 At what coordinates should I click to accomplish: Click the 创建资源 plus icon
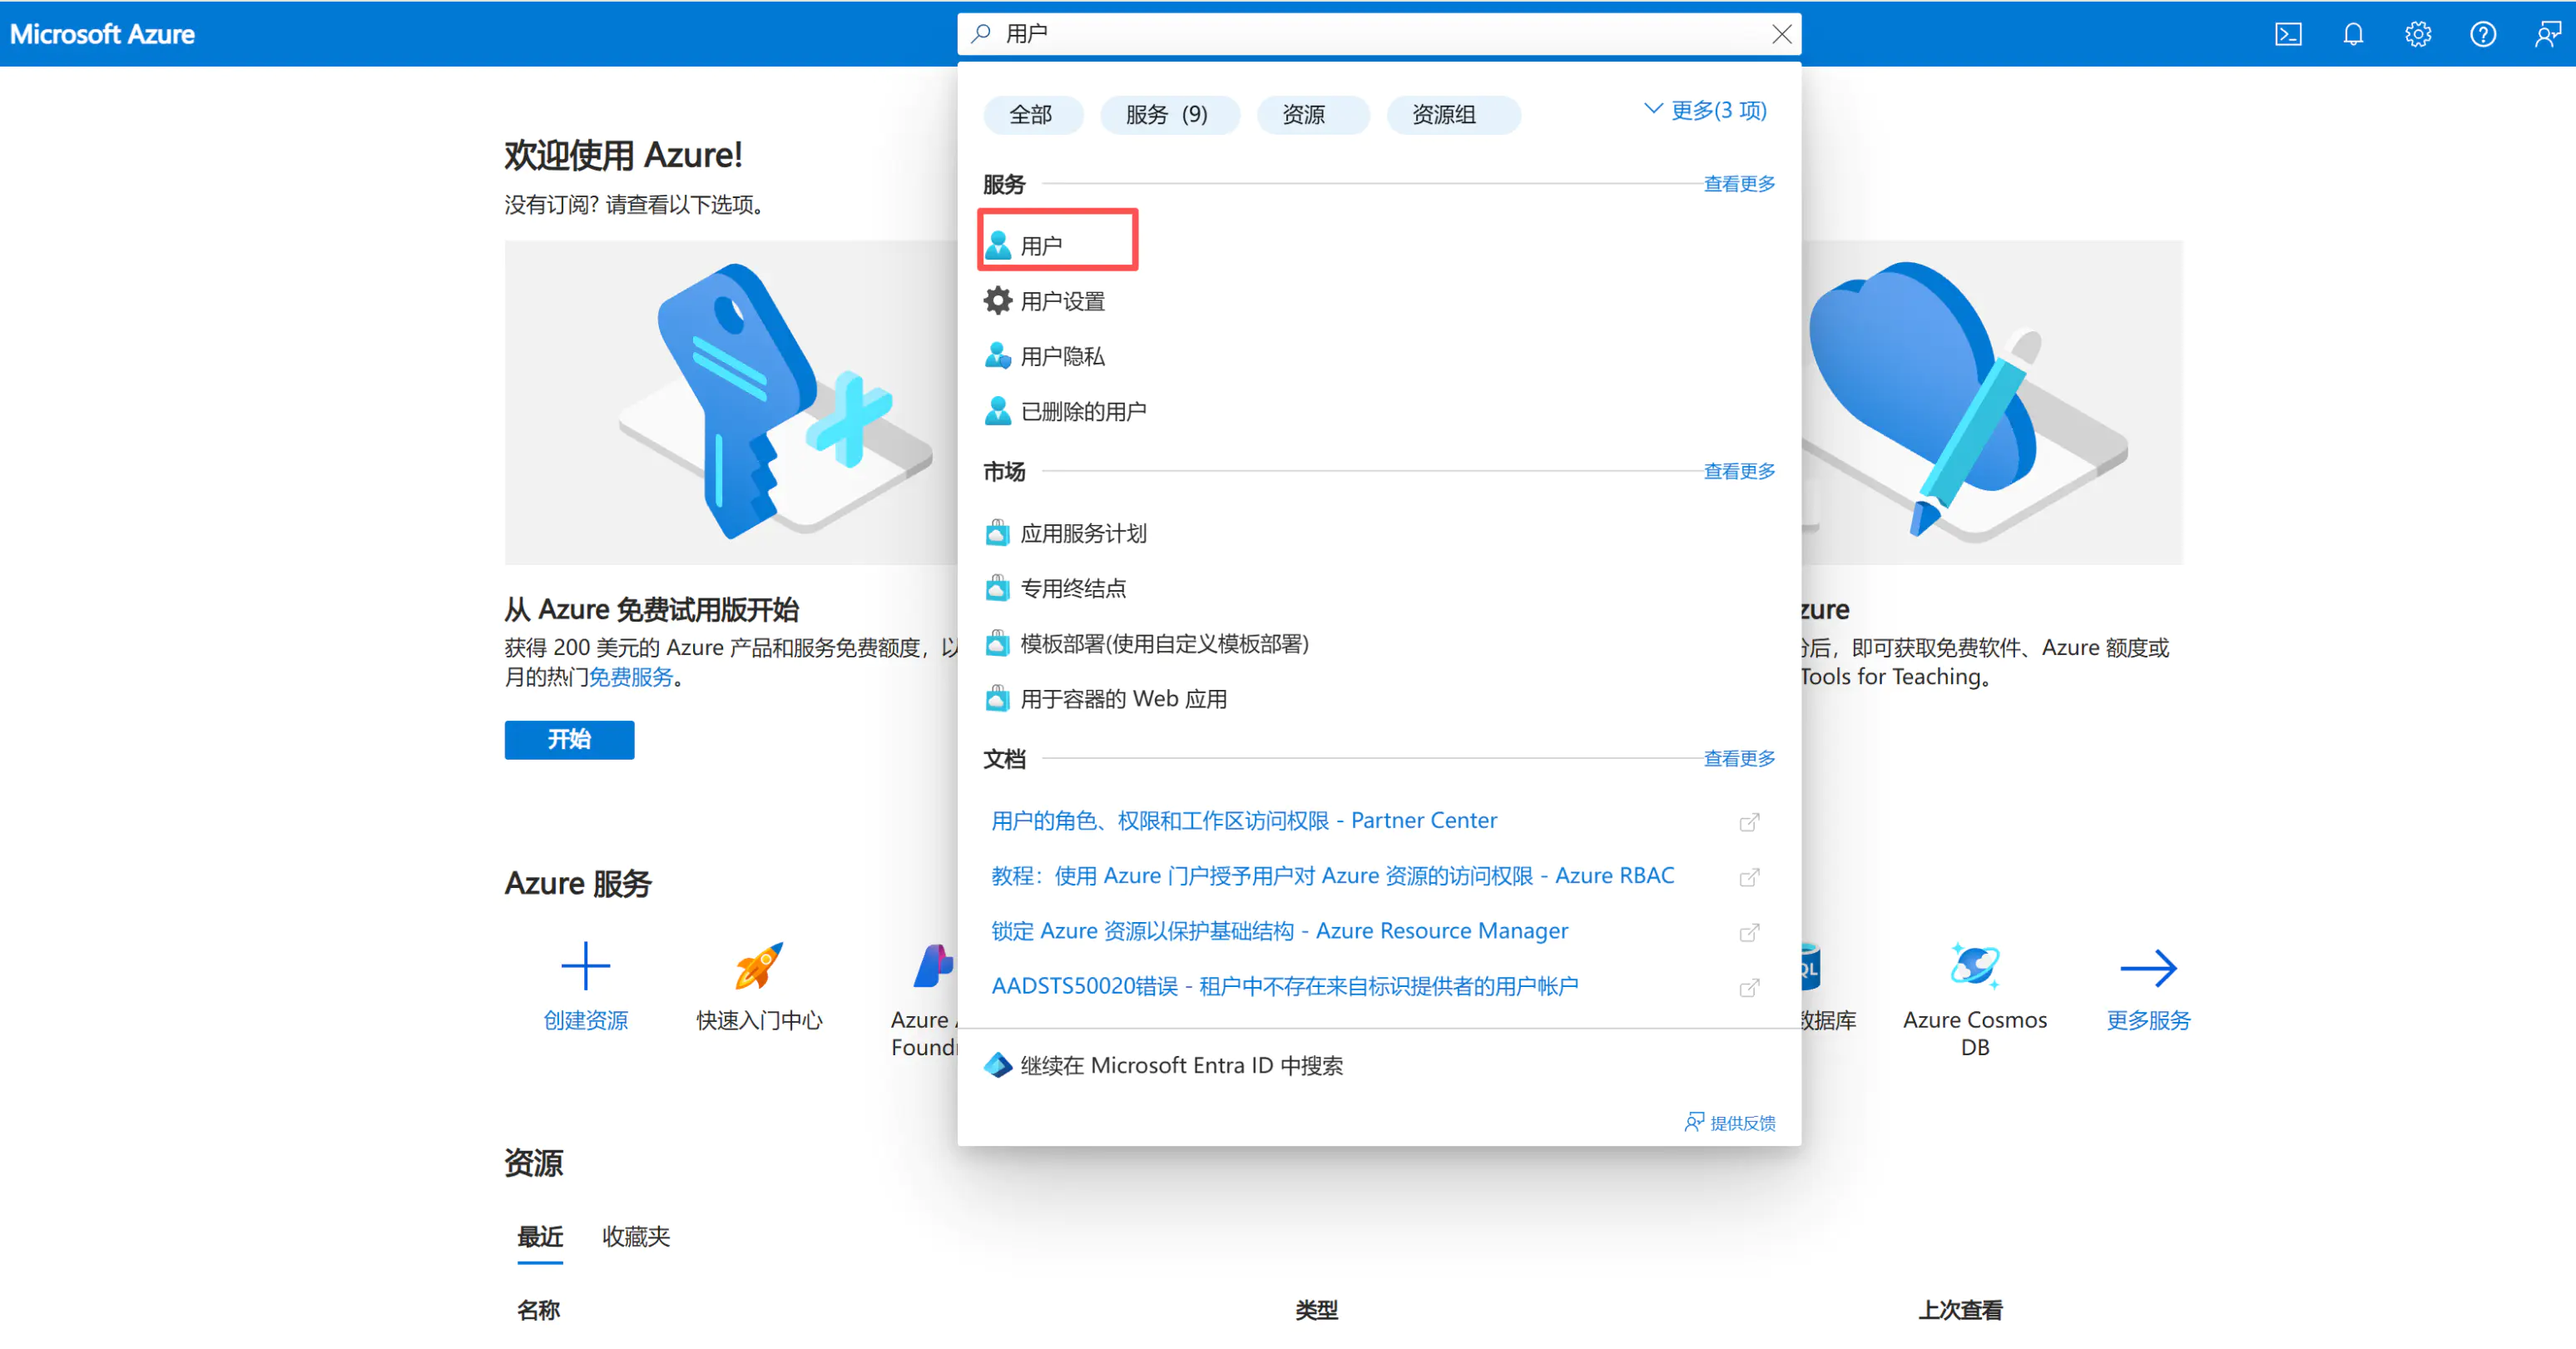click(x=585, y=965)
